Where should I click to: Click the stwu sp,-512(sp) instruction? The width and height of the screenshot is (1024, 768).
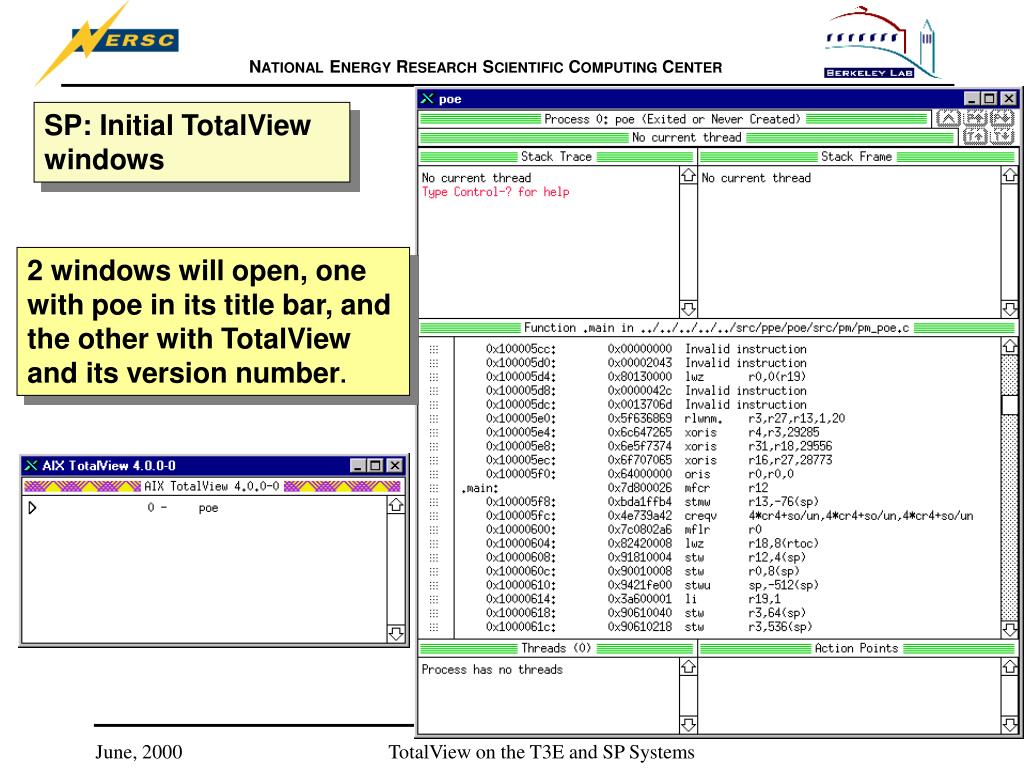751,585
